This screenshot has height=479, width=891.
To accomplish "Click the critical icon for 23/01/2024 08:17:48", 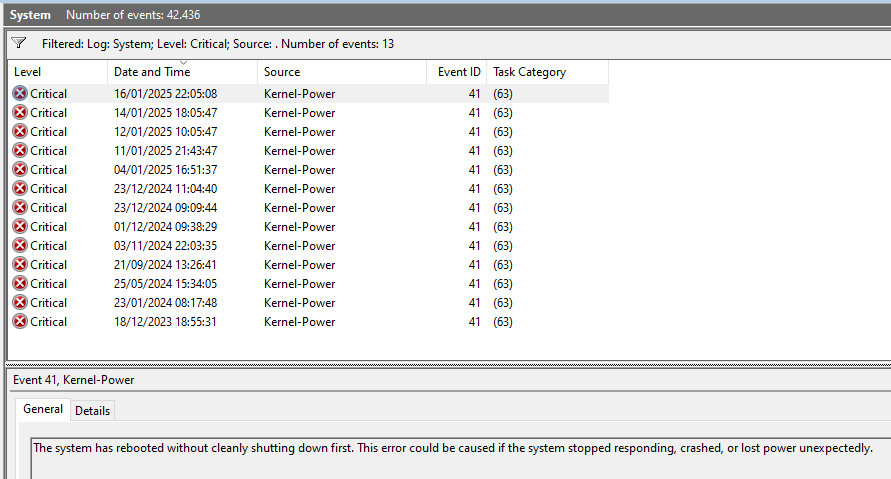I will pyautogui.click(x=20, y=302).
